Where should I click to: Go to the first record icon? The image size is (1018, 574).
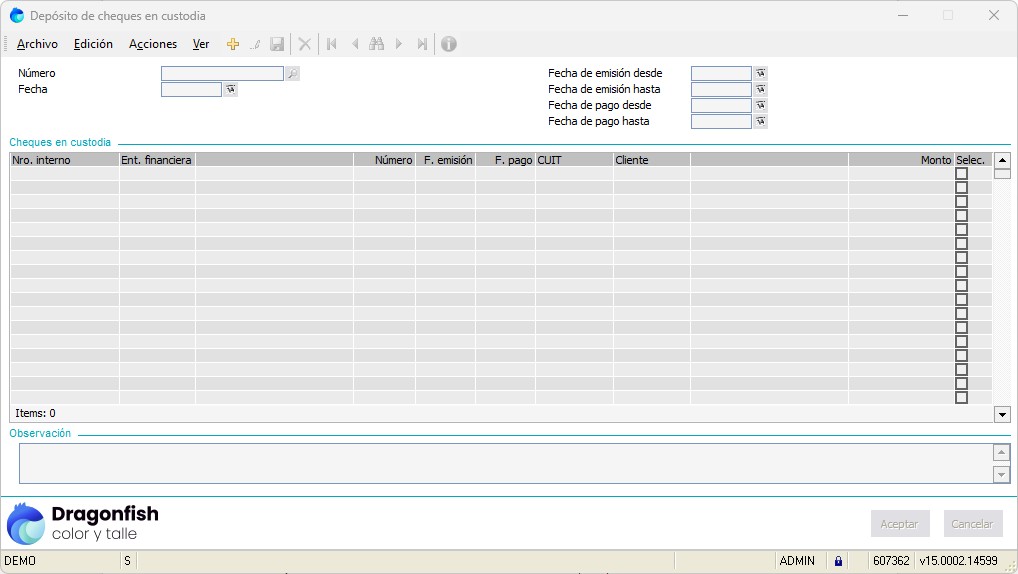coord(331,44)
